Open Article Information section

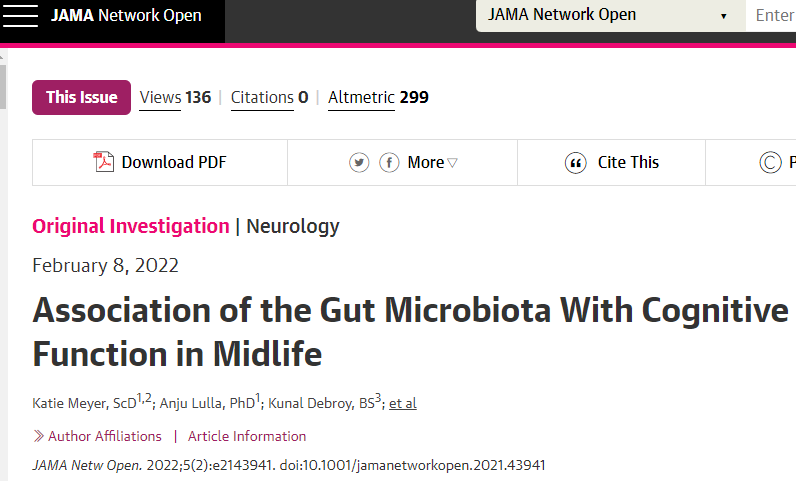pos(247,436)
